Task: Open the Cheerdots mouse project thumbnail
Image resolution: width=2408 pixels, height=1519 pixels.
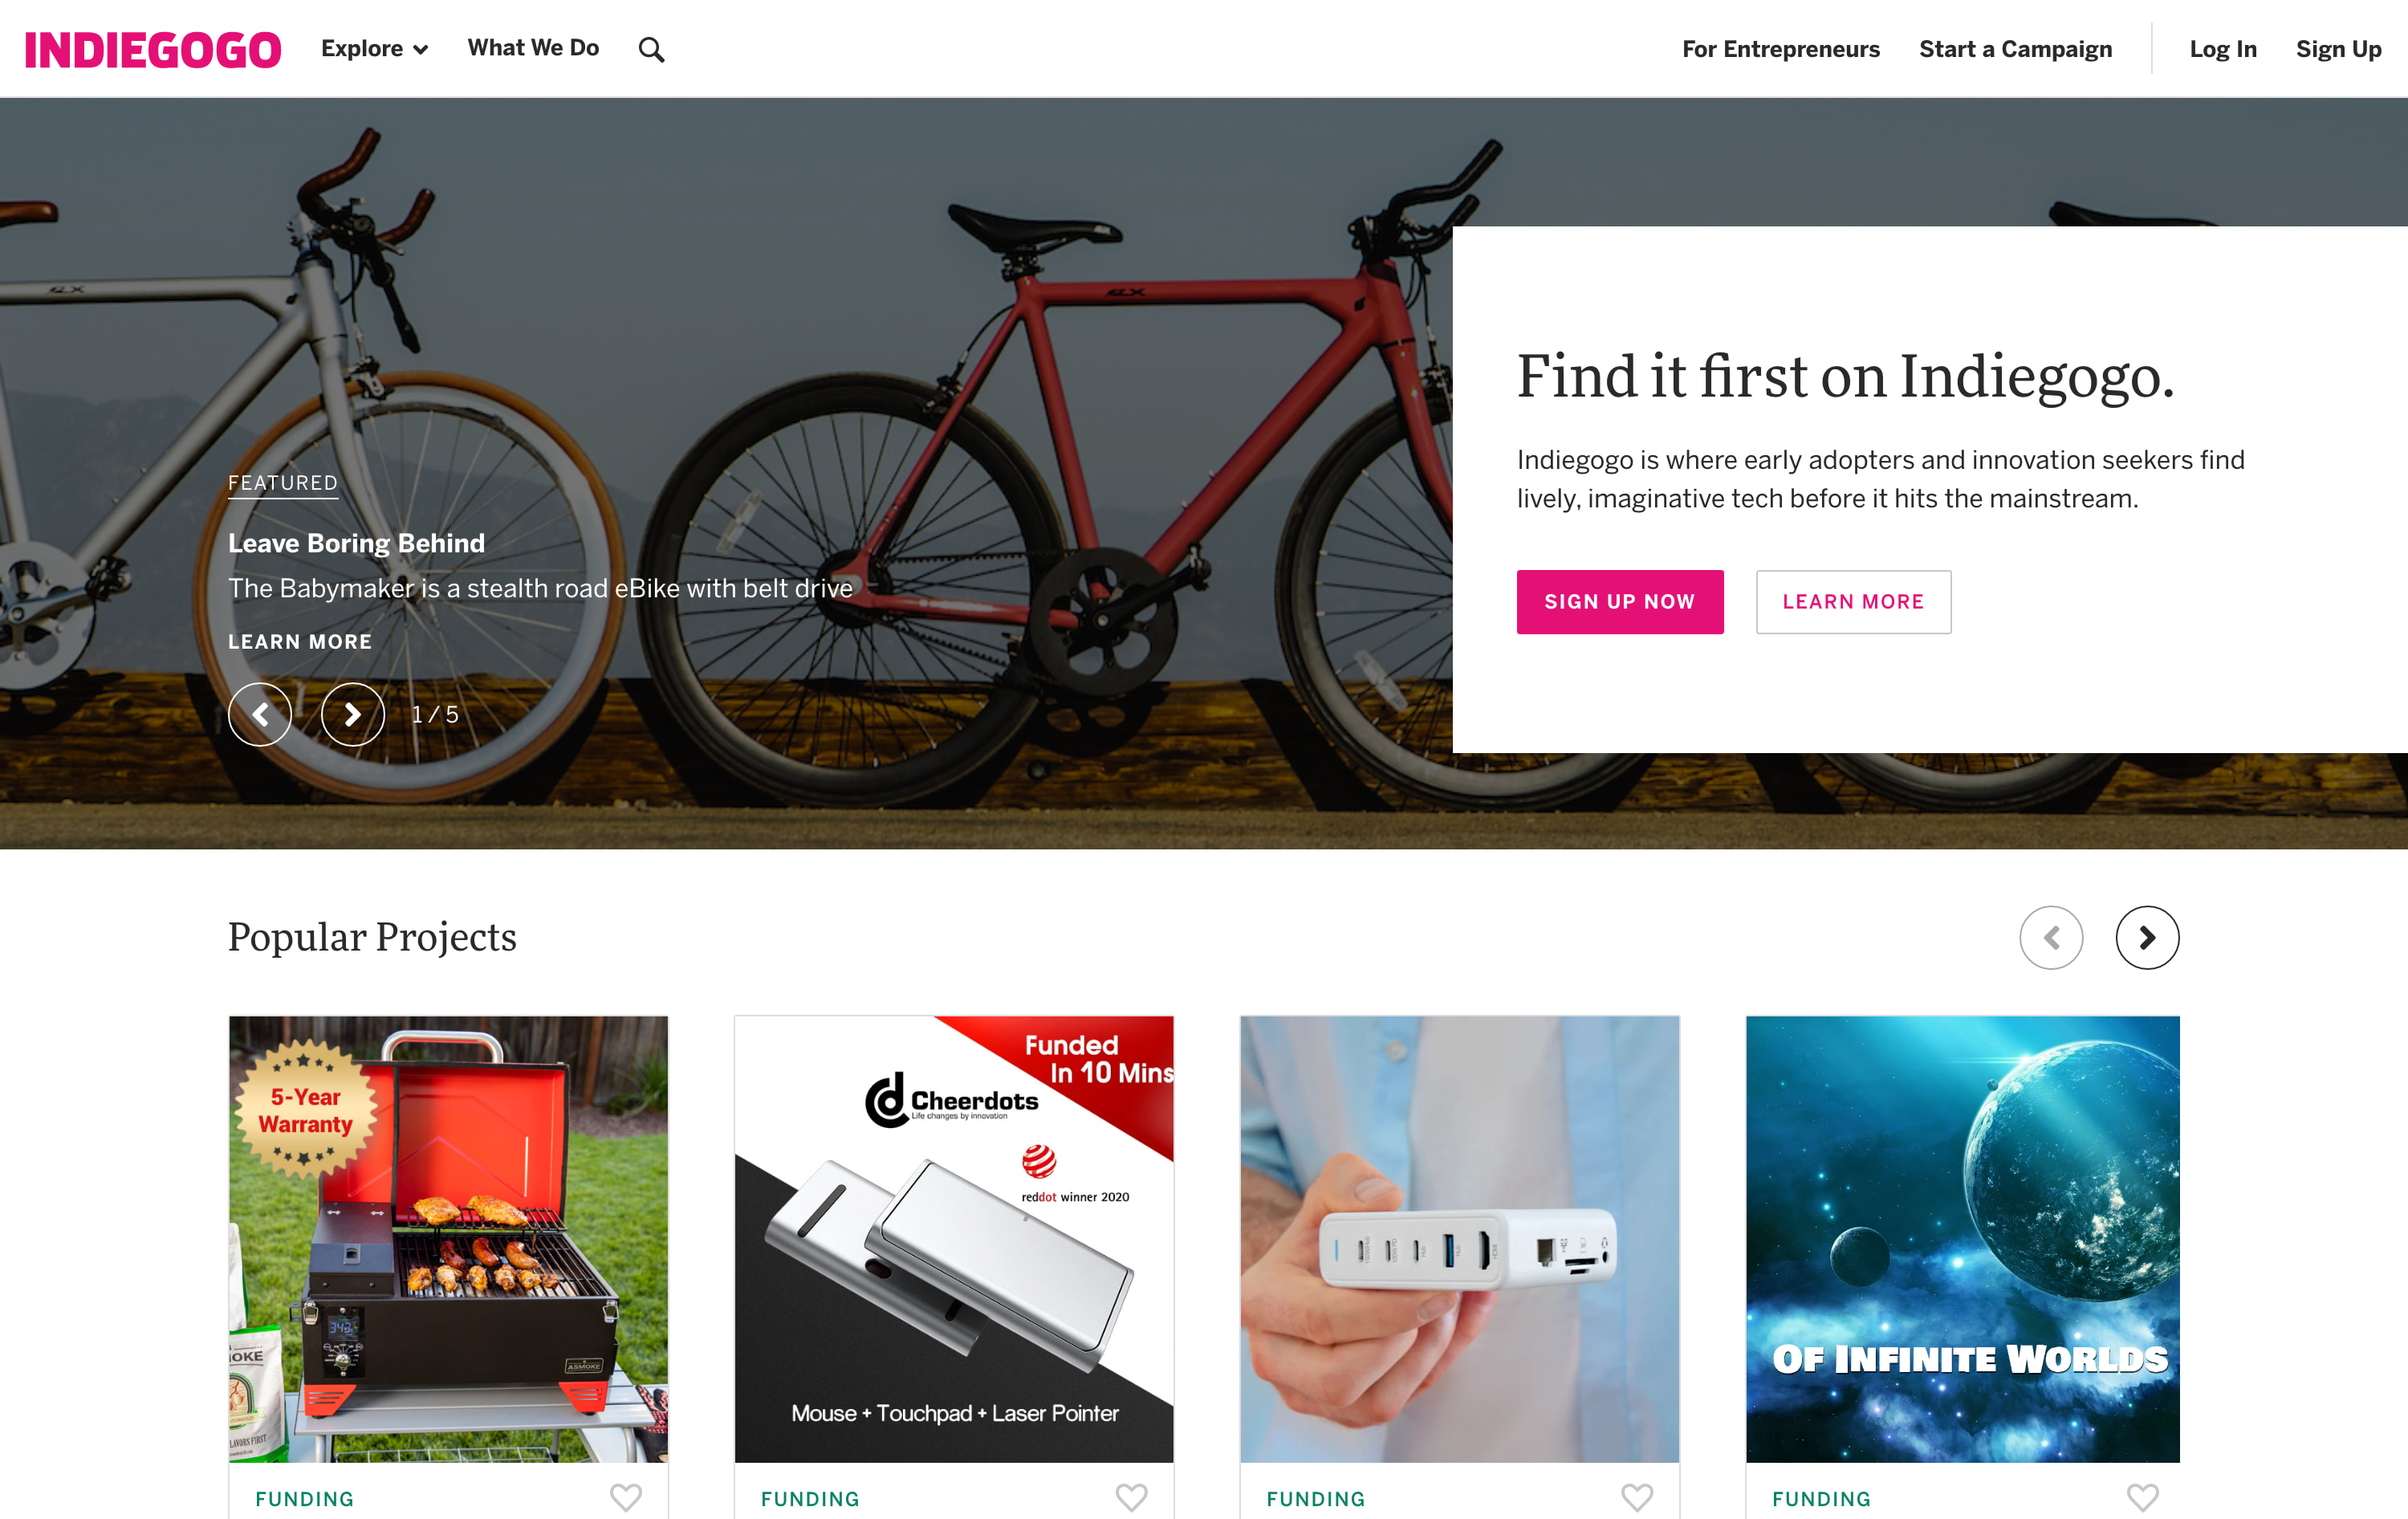Action: 954,1239
